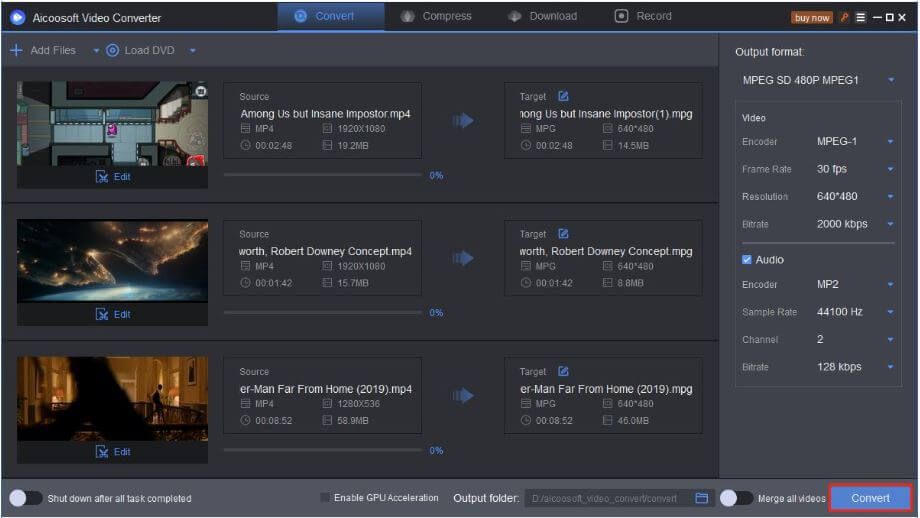This screenshot has width=920, height=518.
Task: Click Robert Downey Concept progress bar
Action: 323,312
